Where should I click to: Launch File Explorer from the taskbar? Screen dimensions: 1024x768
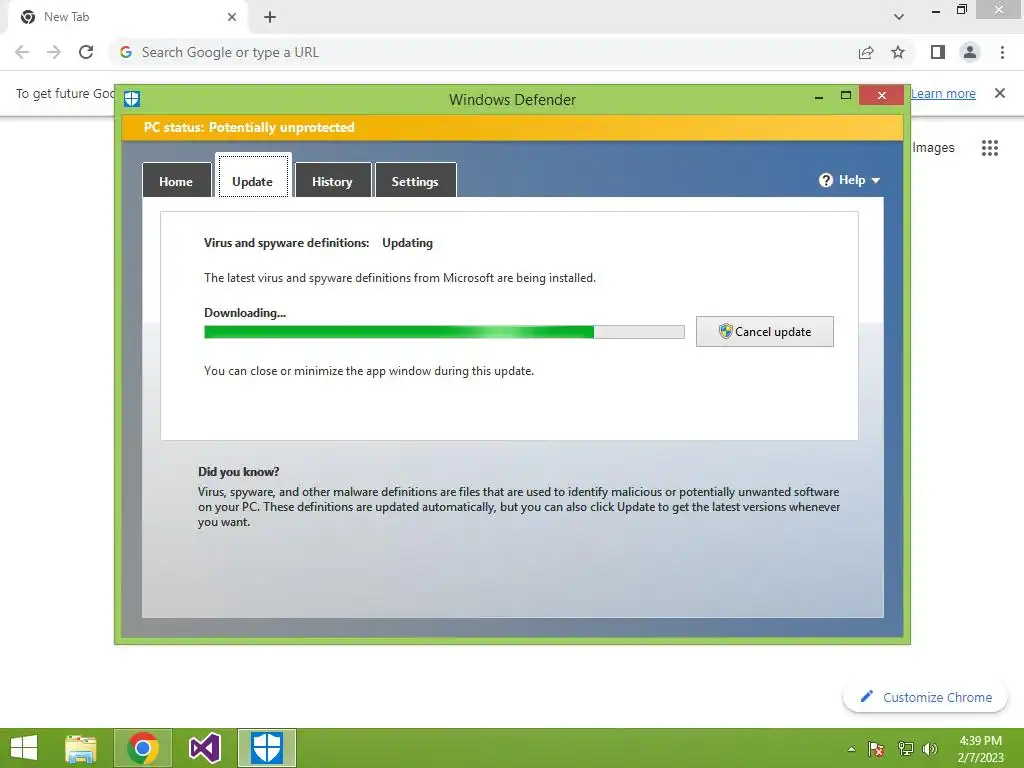(x=81, y=748)
